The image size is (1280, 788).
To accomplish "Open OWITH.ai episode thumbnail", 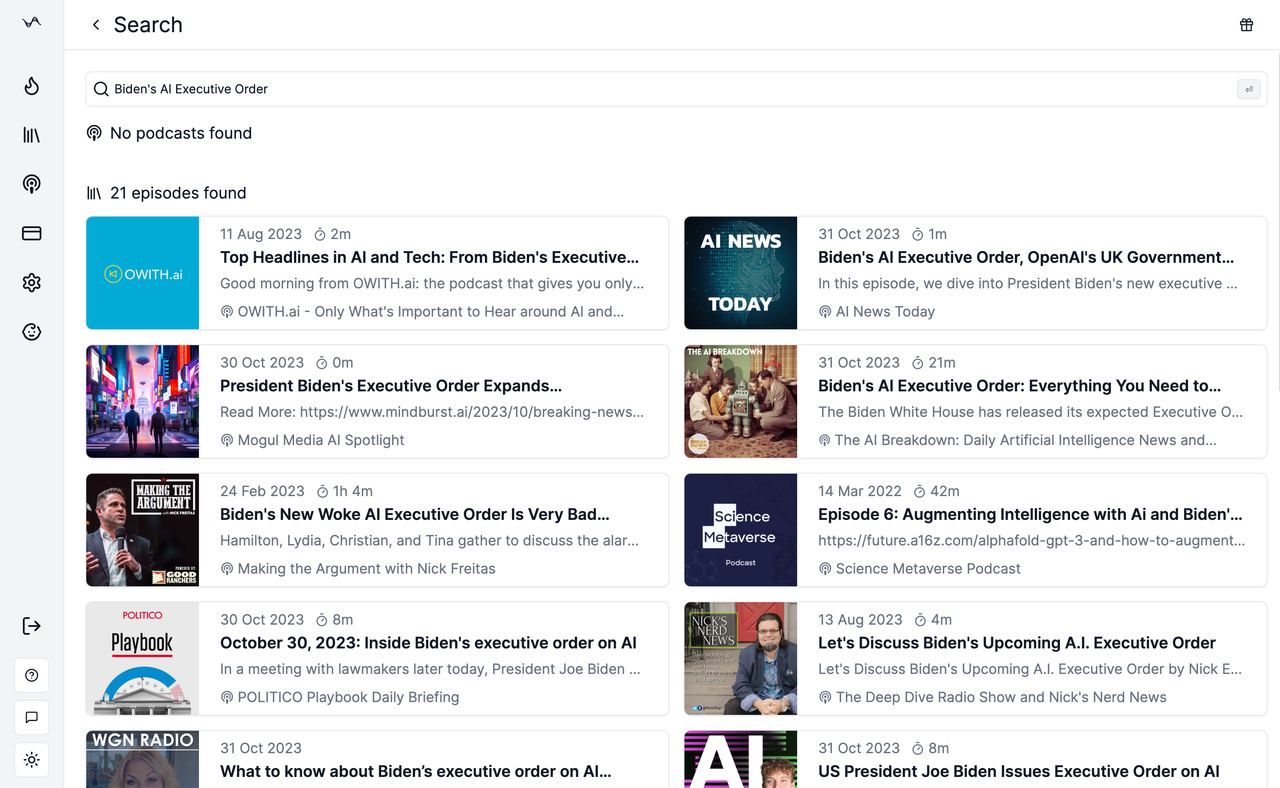I will tap(142, 273).
